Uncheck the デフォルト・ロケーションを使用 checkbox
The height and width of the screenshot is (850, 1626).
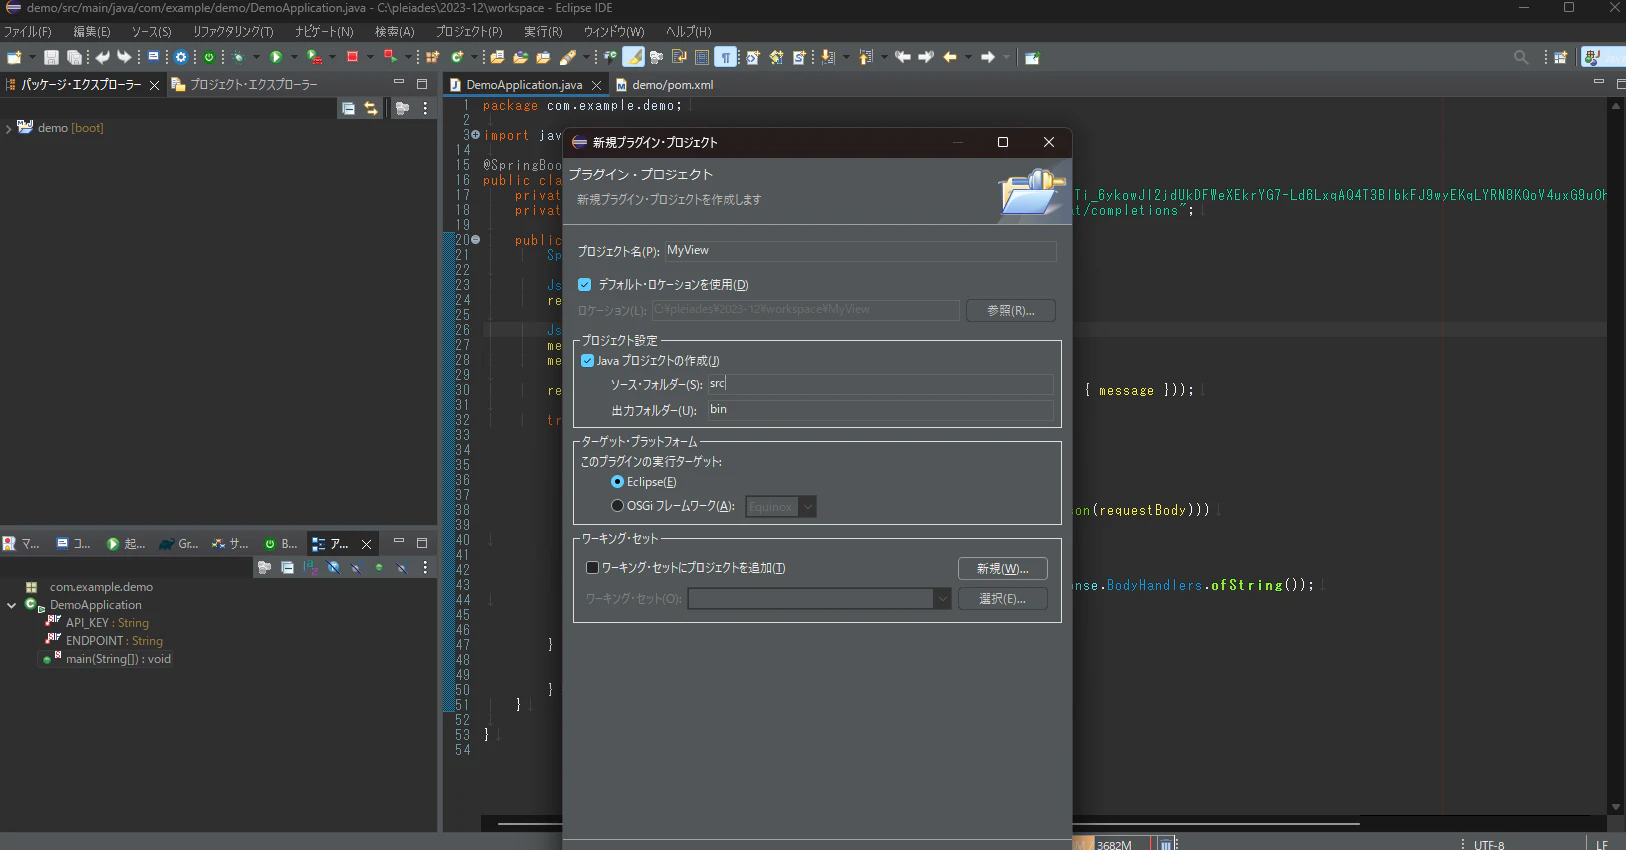click(x=585, y=285)
